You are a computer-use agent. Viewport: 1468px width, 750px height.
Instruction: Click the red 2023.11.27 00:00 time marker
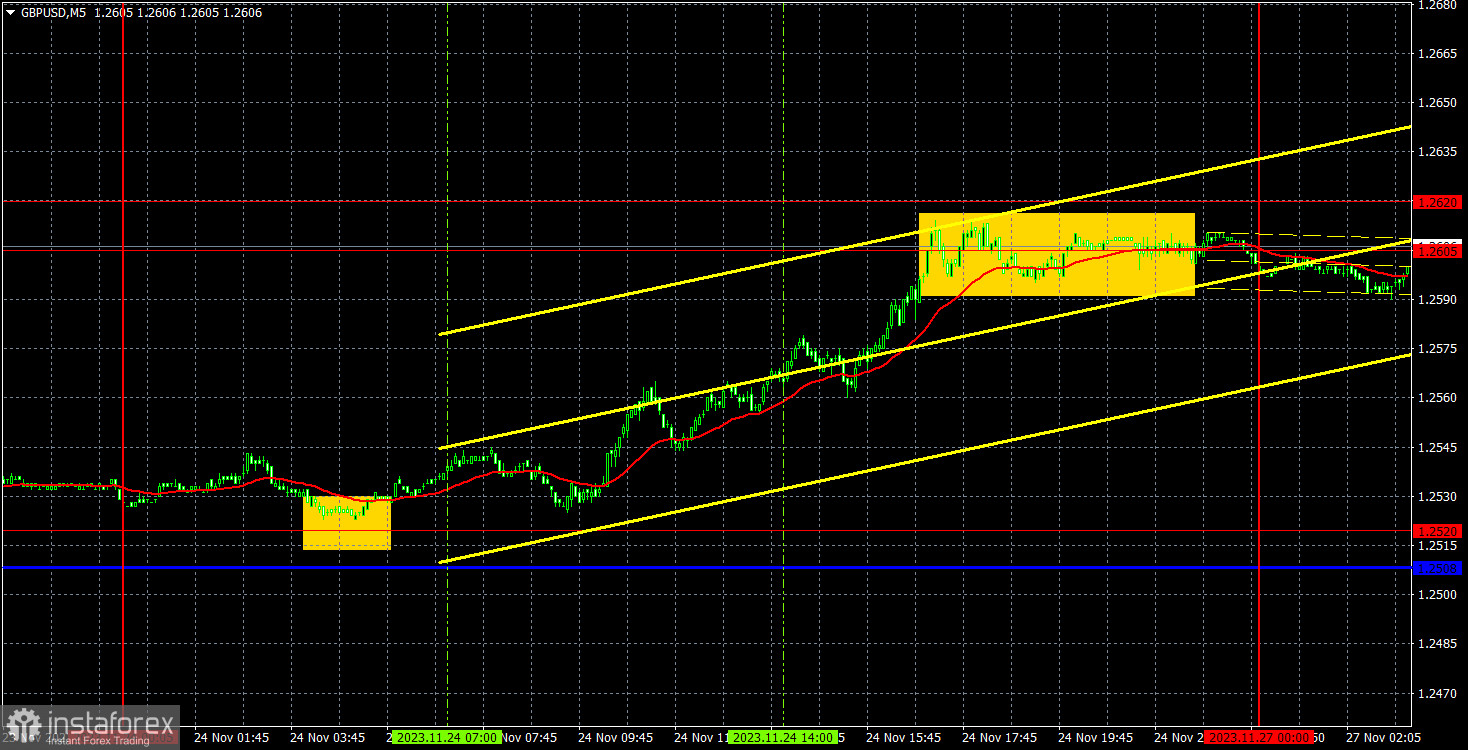click(x=1258, y=737)
